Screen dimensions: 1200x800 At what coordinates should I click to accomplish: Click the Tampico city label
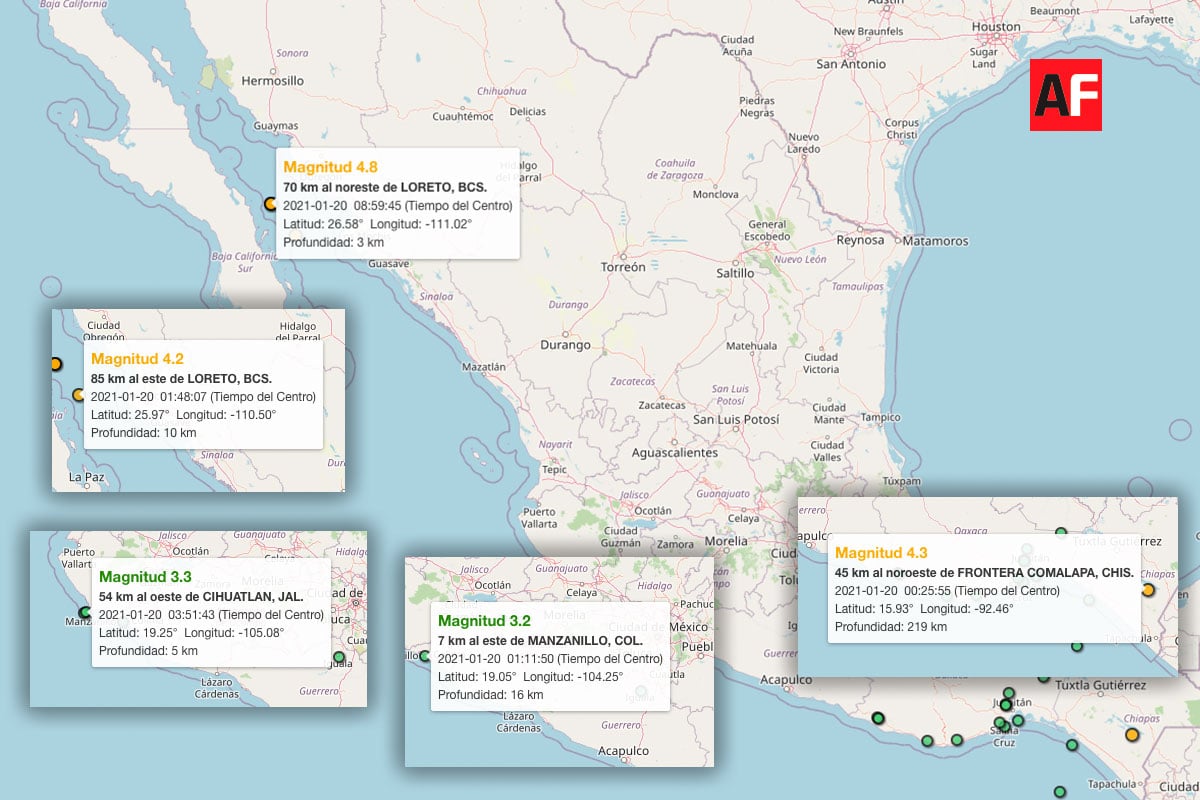880,417
